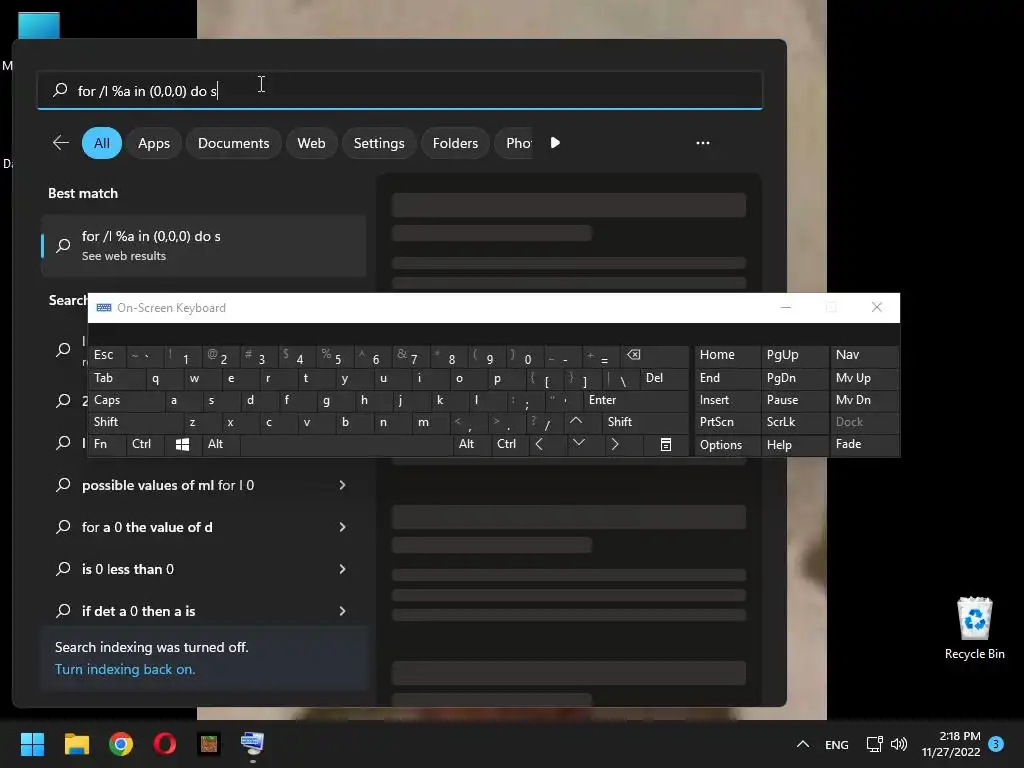The height and width of the screenshot is (768, 1024).
Task: Expand 'if det a 0 then a is' suggestion
Action: 342,611
